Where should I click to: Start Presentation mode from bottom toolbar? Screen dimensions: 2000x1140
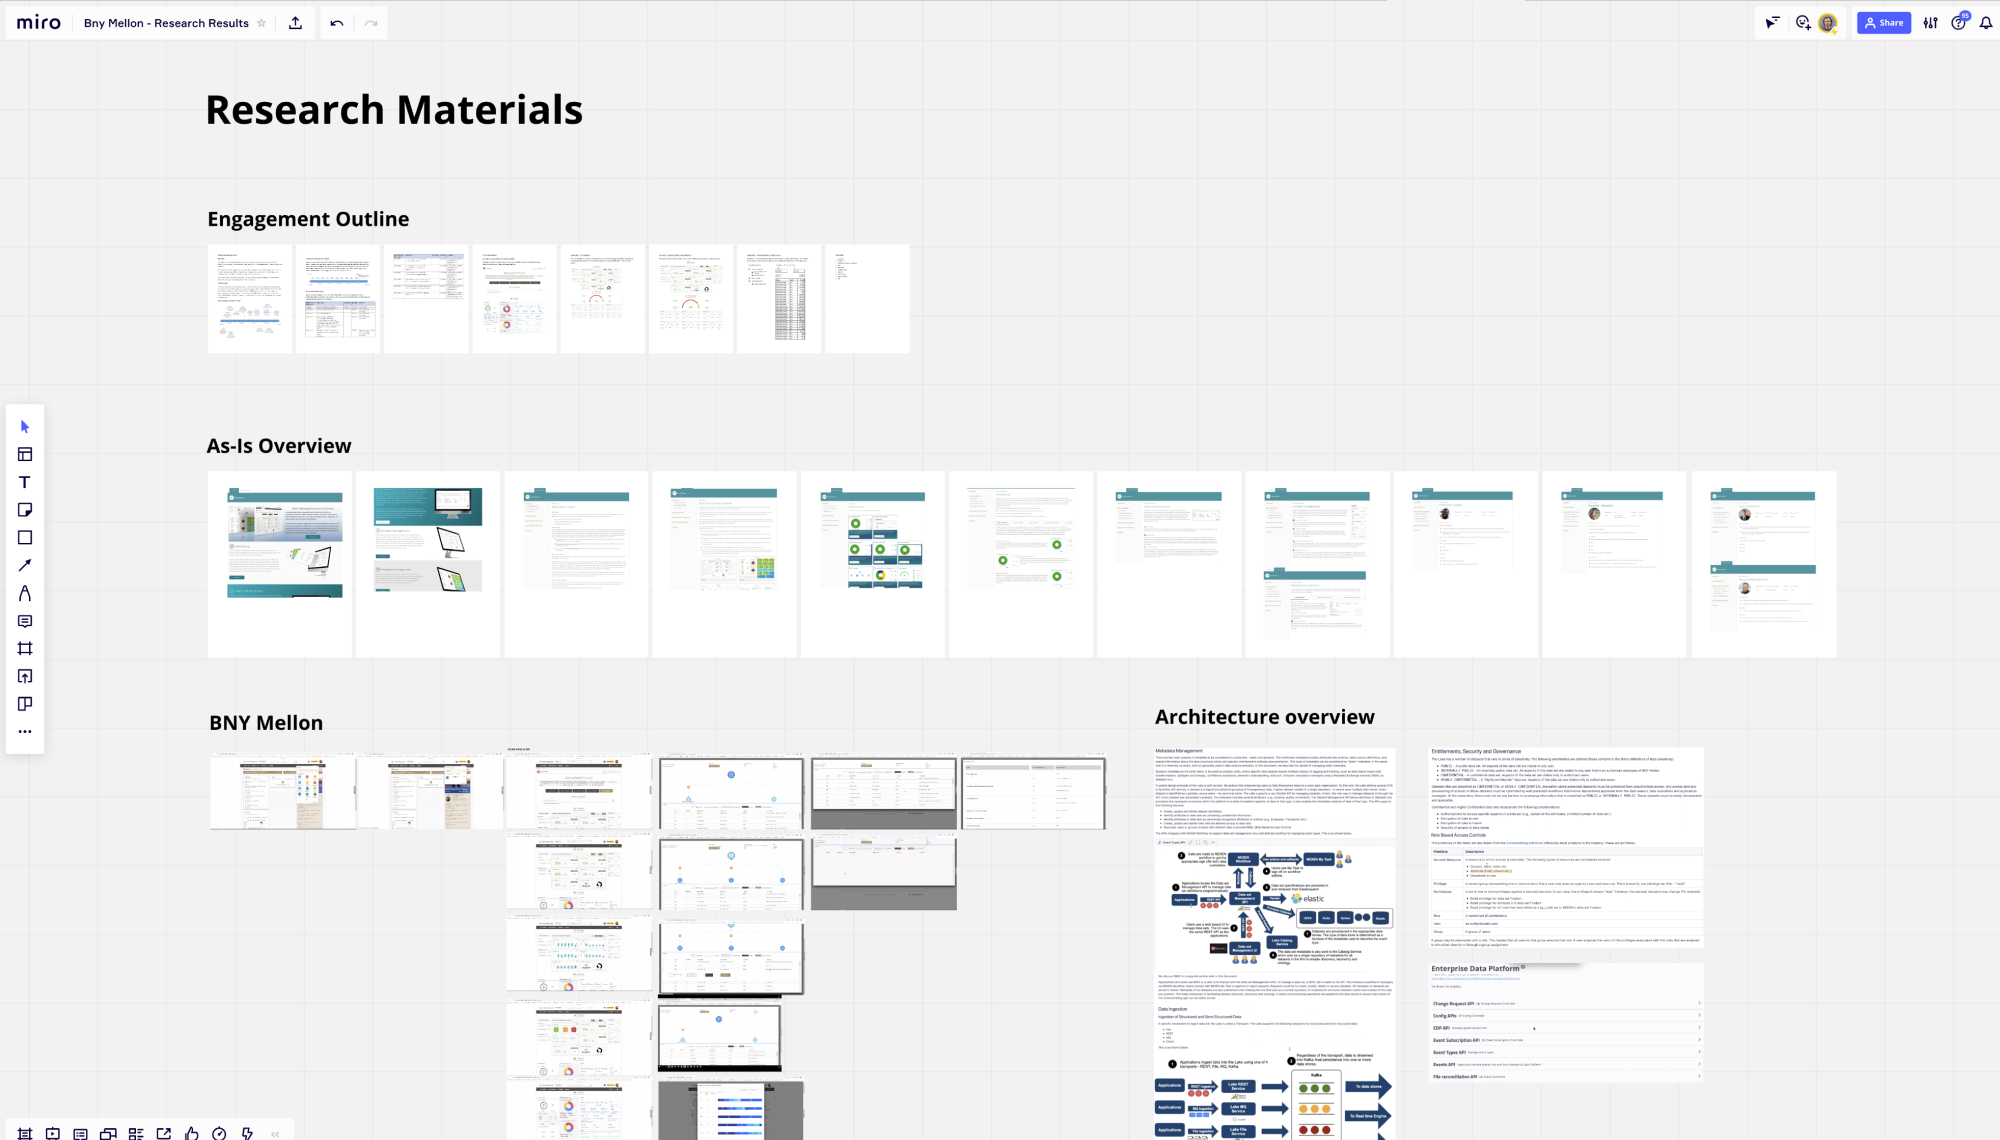[53, 1133]
